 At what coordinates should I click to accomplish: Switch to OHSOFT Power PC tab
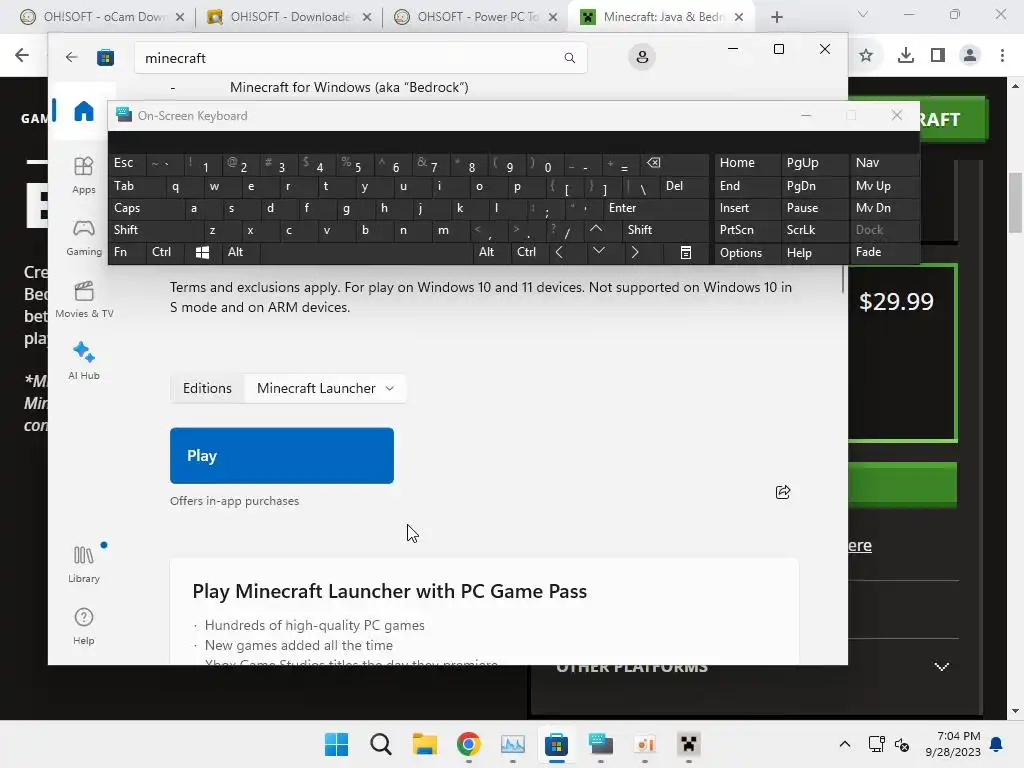tap(476, 17)
